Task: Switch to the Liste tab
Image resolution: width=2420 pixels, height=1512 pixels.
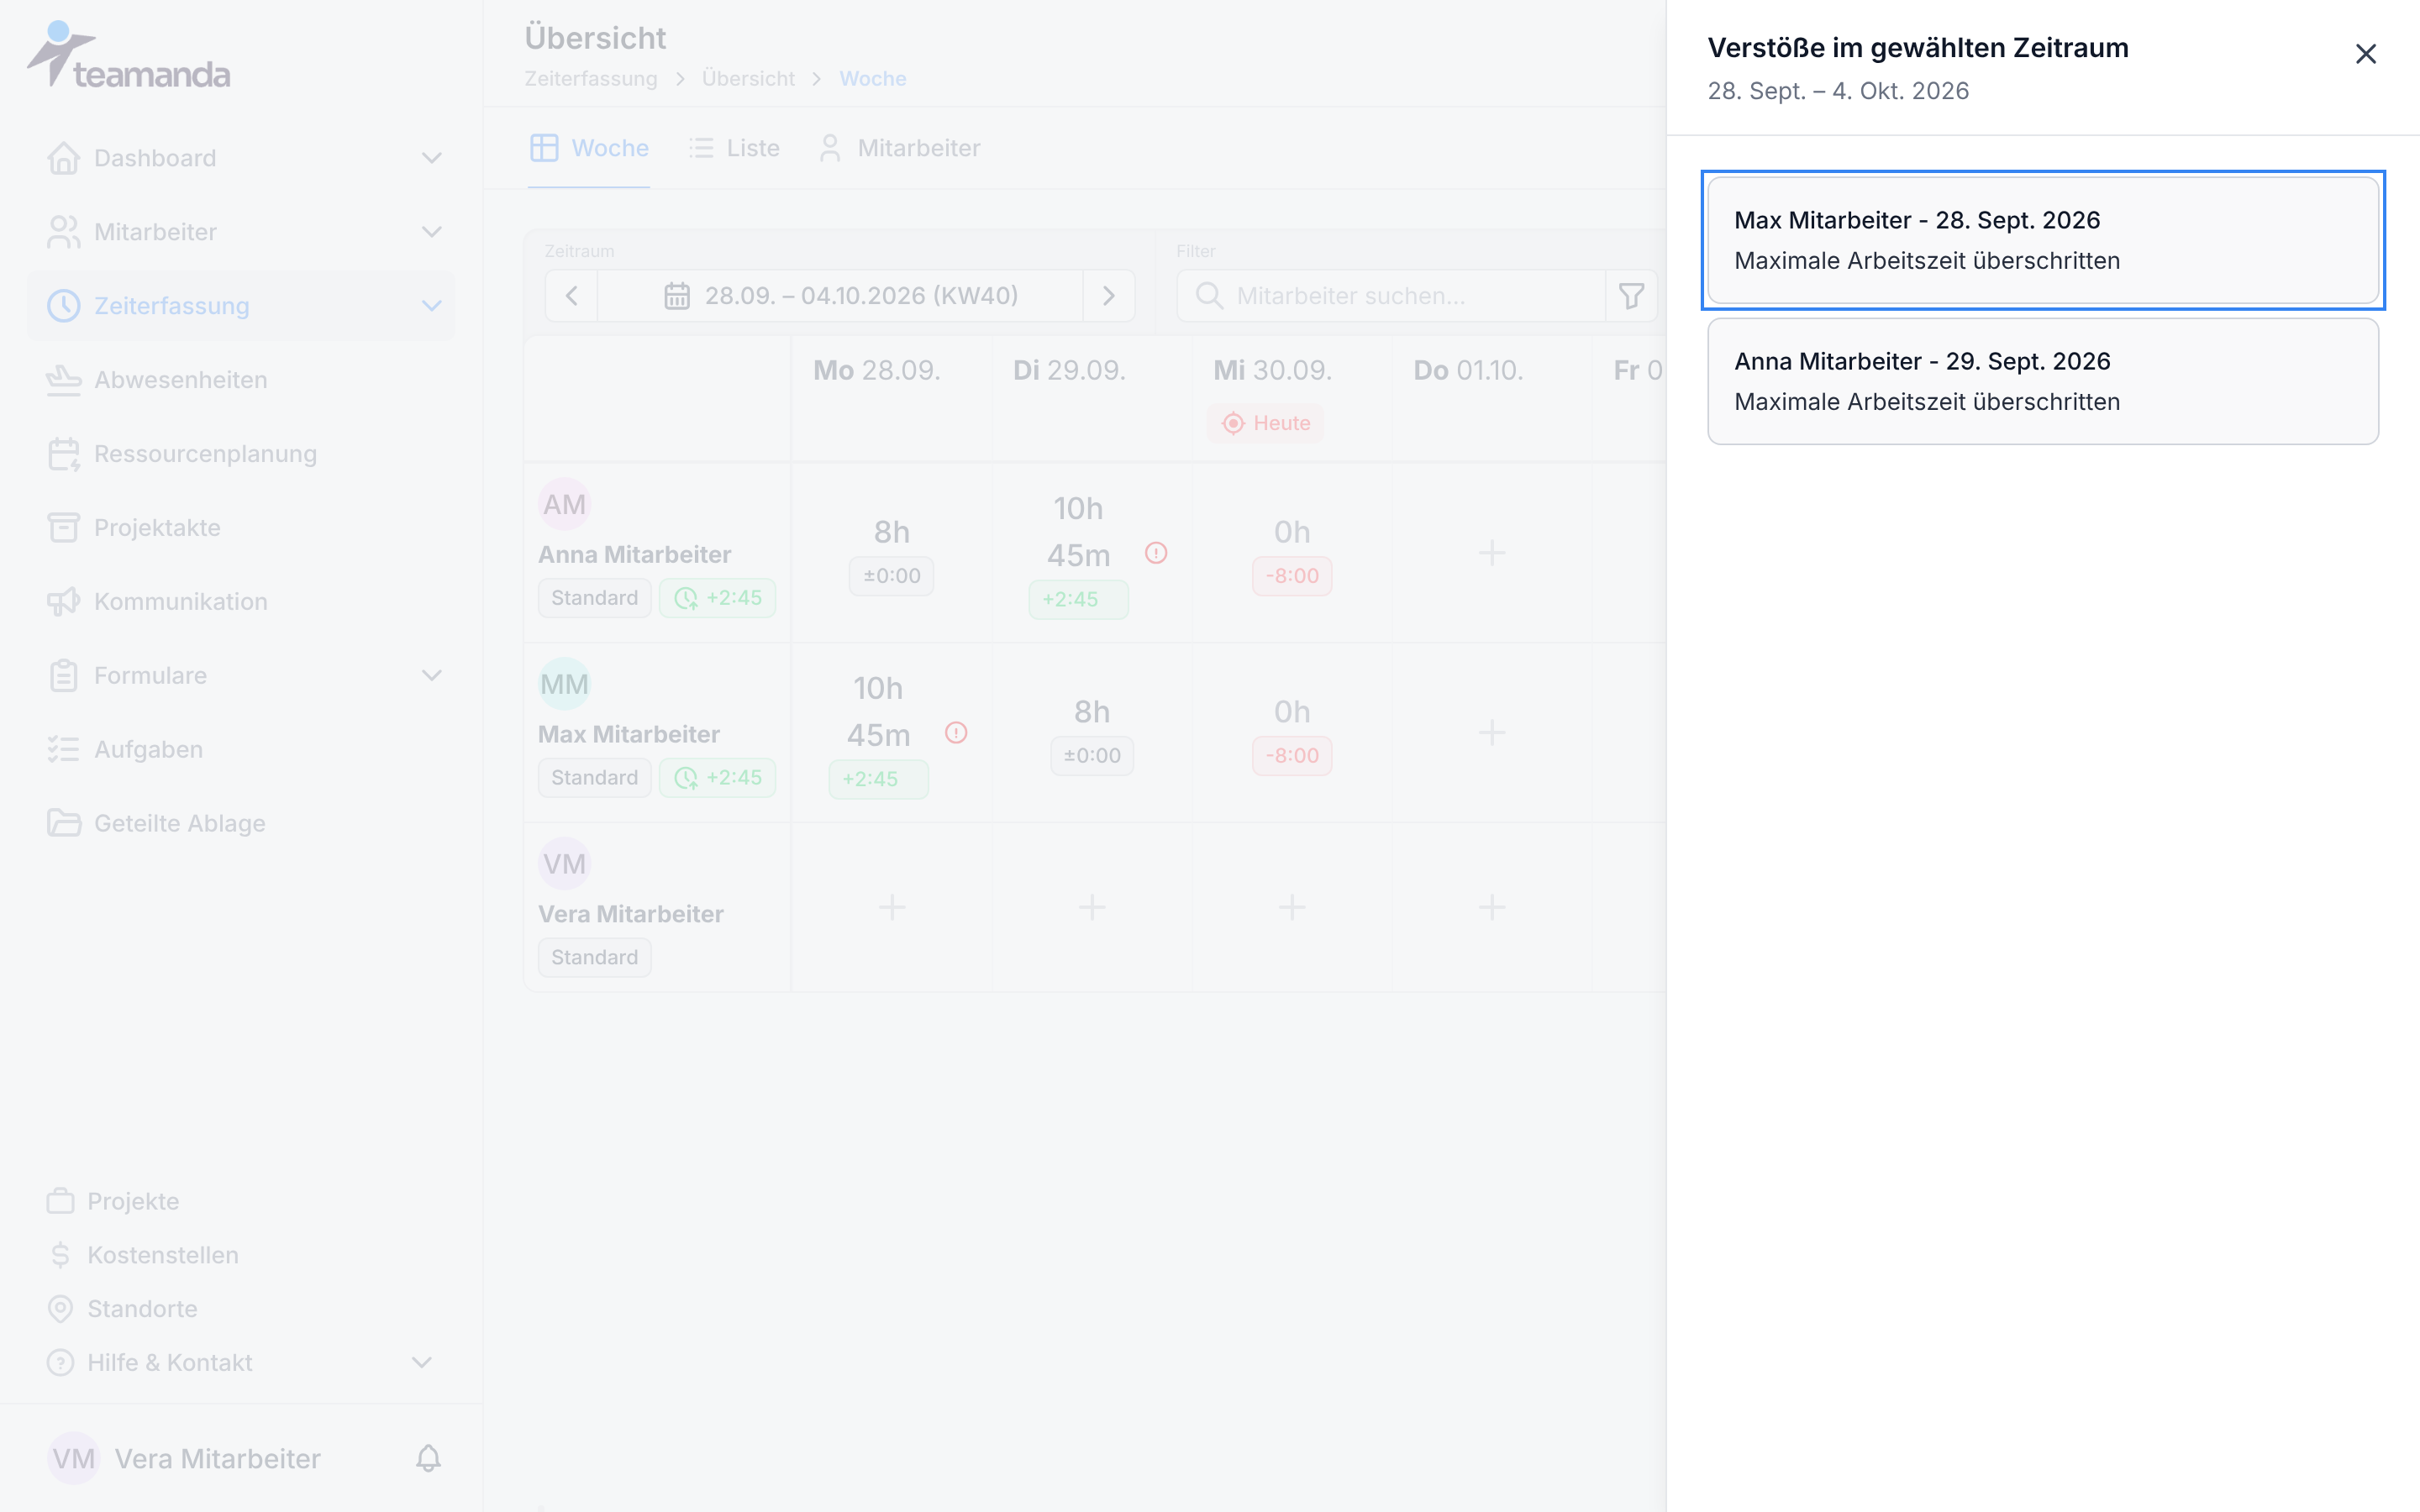Action: coord(734,148)
